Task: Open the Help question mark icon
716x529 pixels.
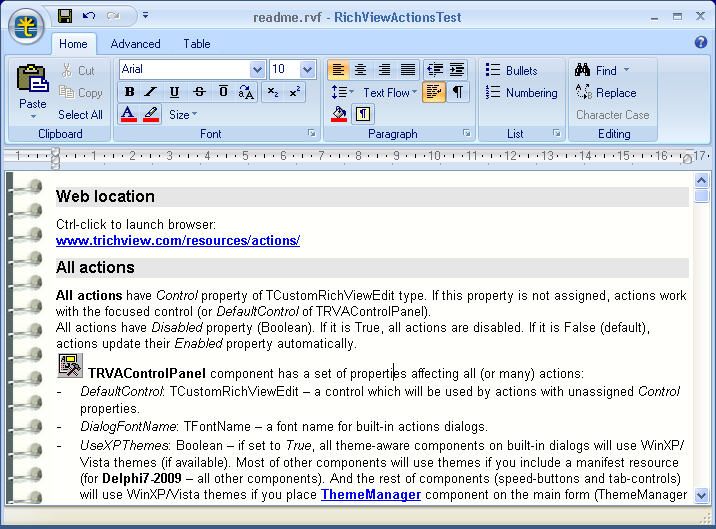Action: tap(700, 42)
